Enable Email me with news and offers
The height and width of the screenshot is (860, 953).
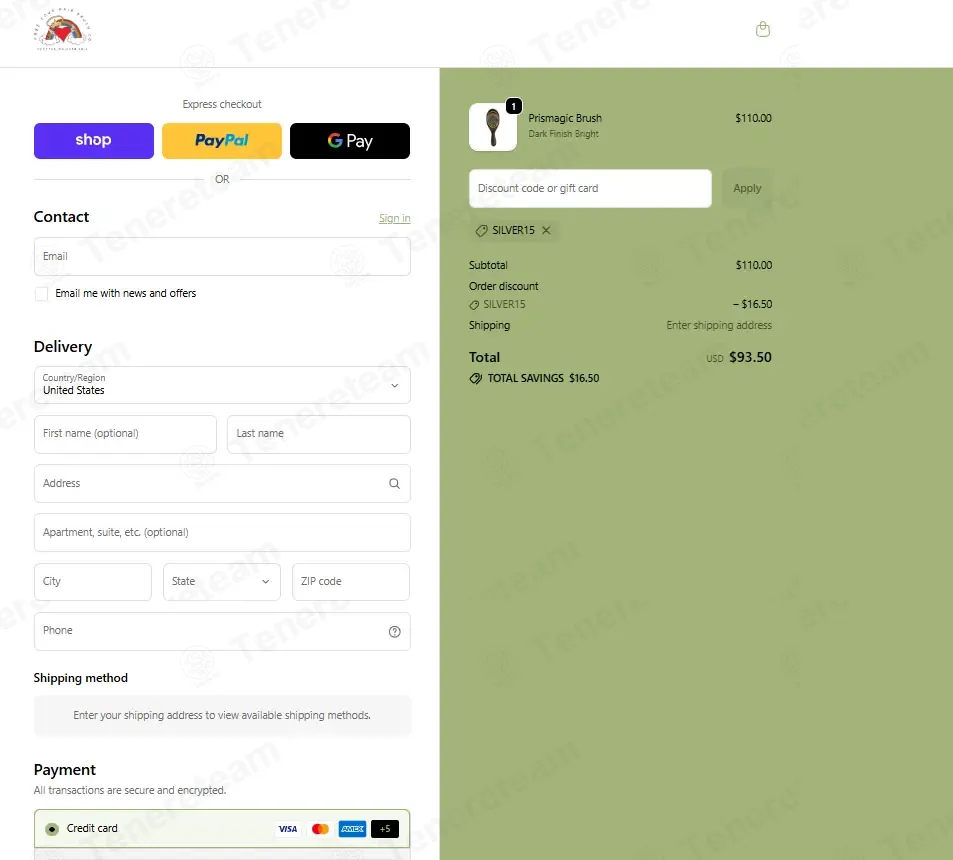(41, 294)
